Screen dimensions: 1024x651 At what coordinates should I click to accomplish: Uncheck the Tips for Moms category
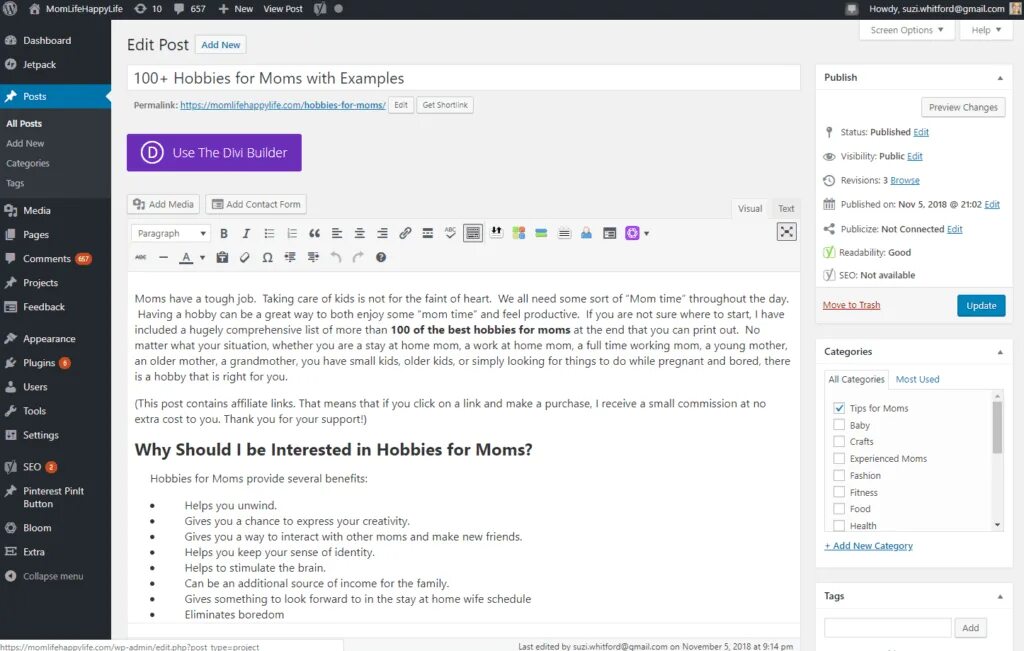(839, 408)
